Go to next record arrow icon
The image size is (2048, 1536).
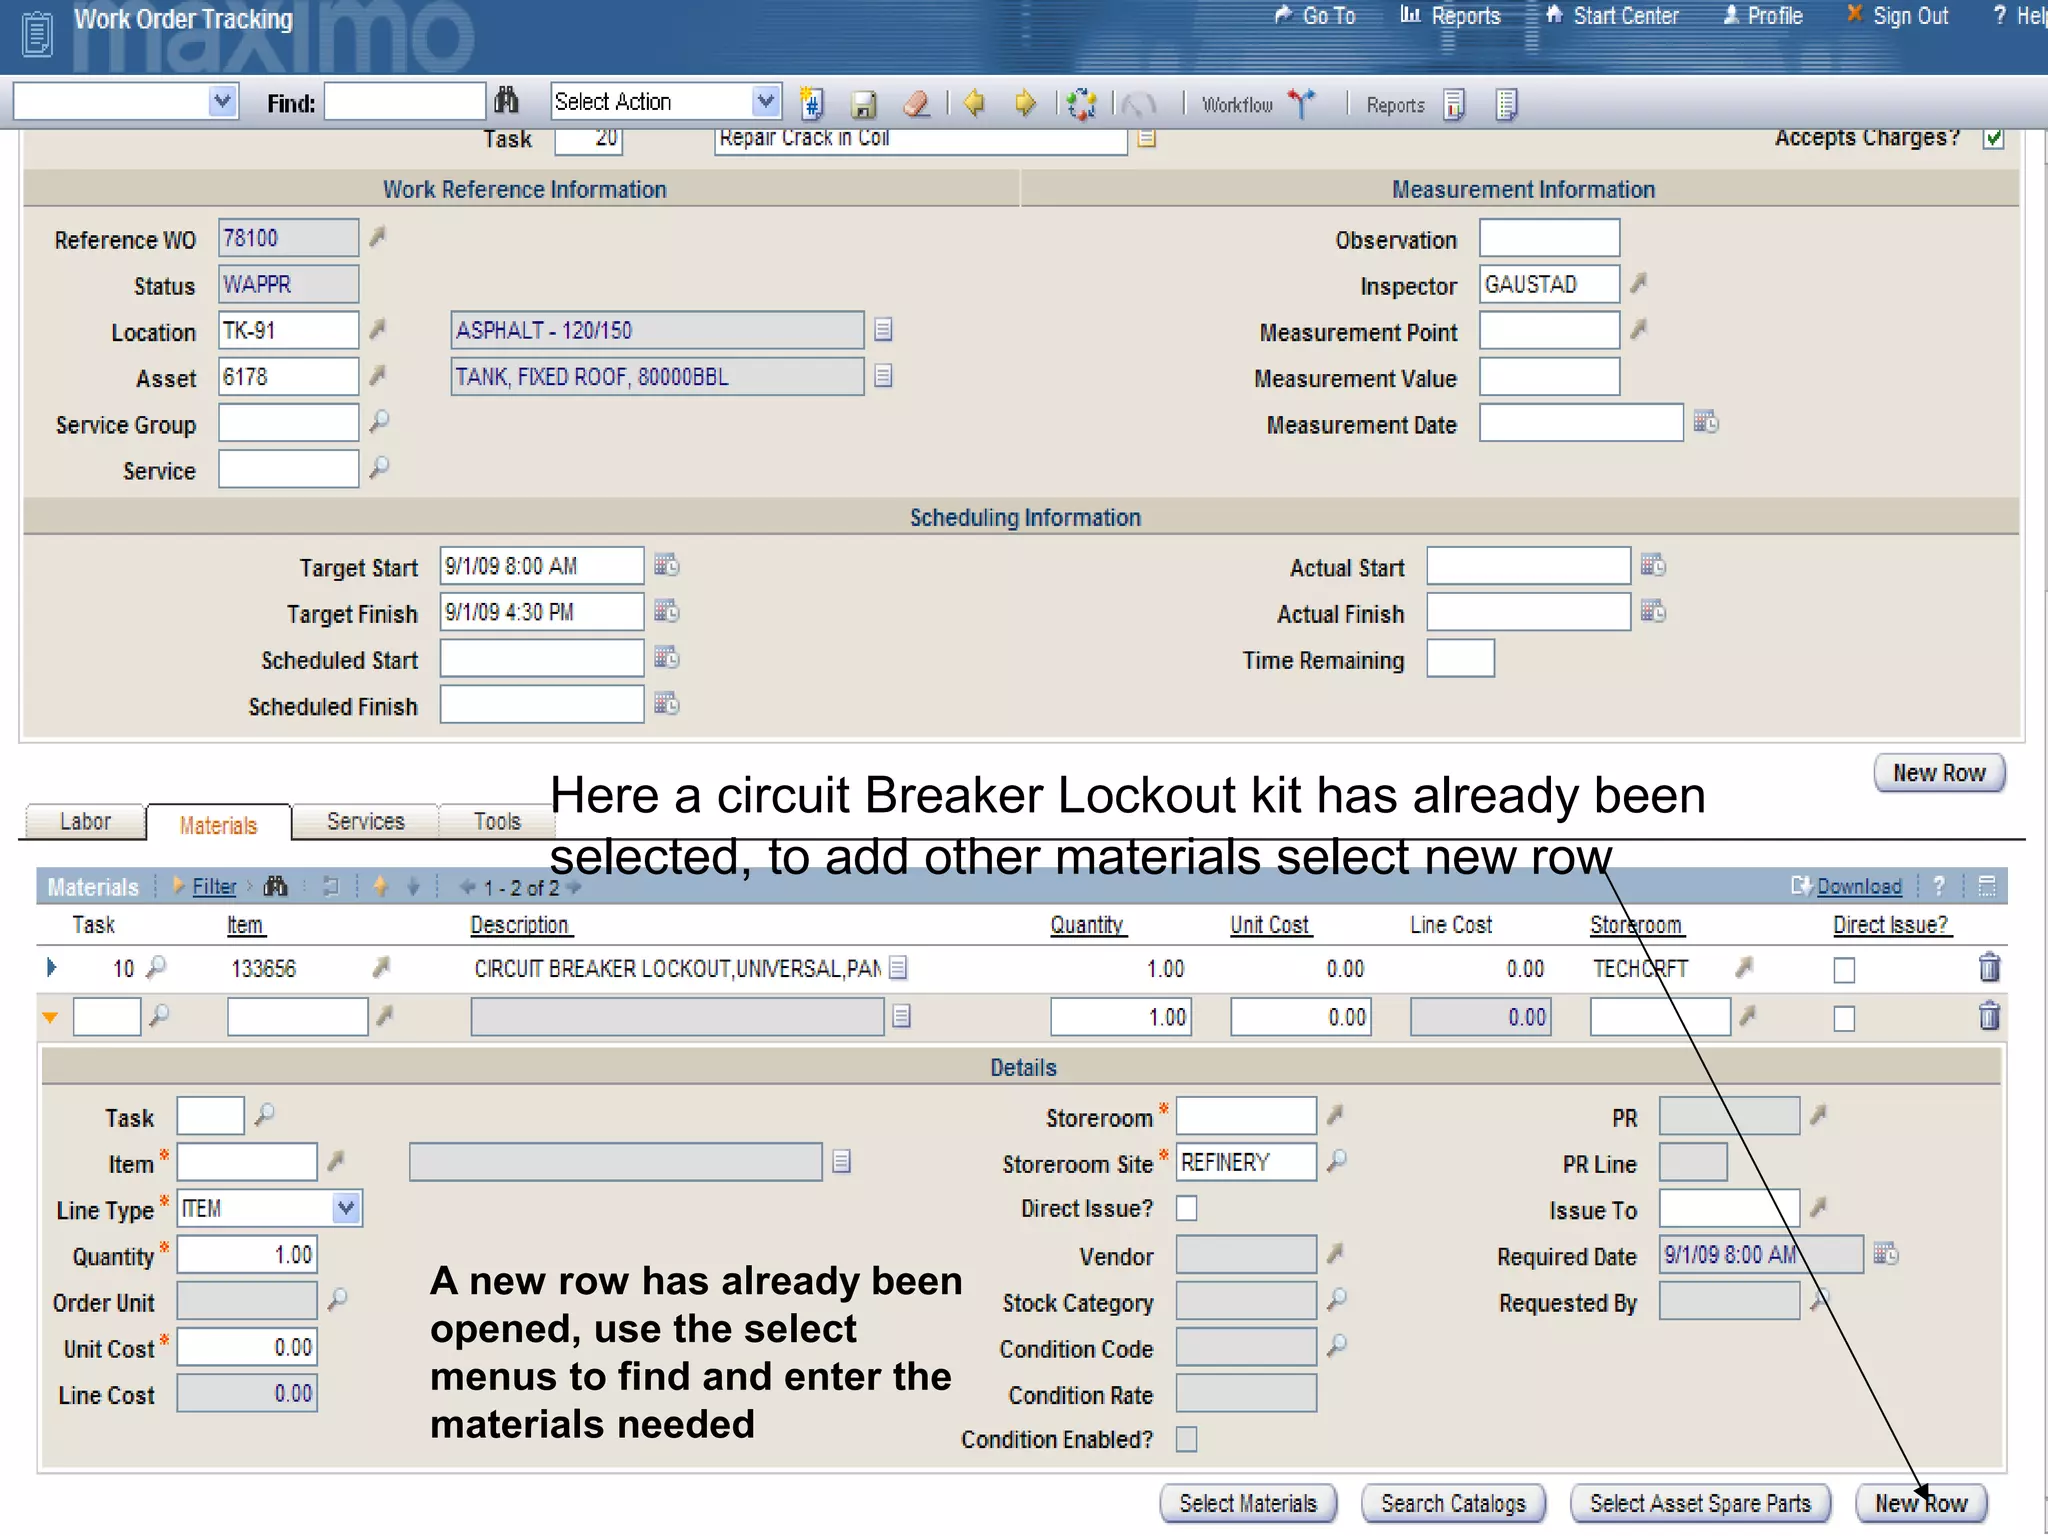coord(1025,103)
